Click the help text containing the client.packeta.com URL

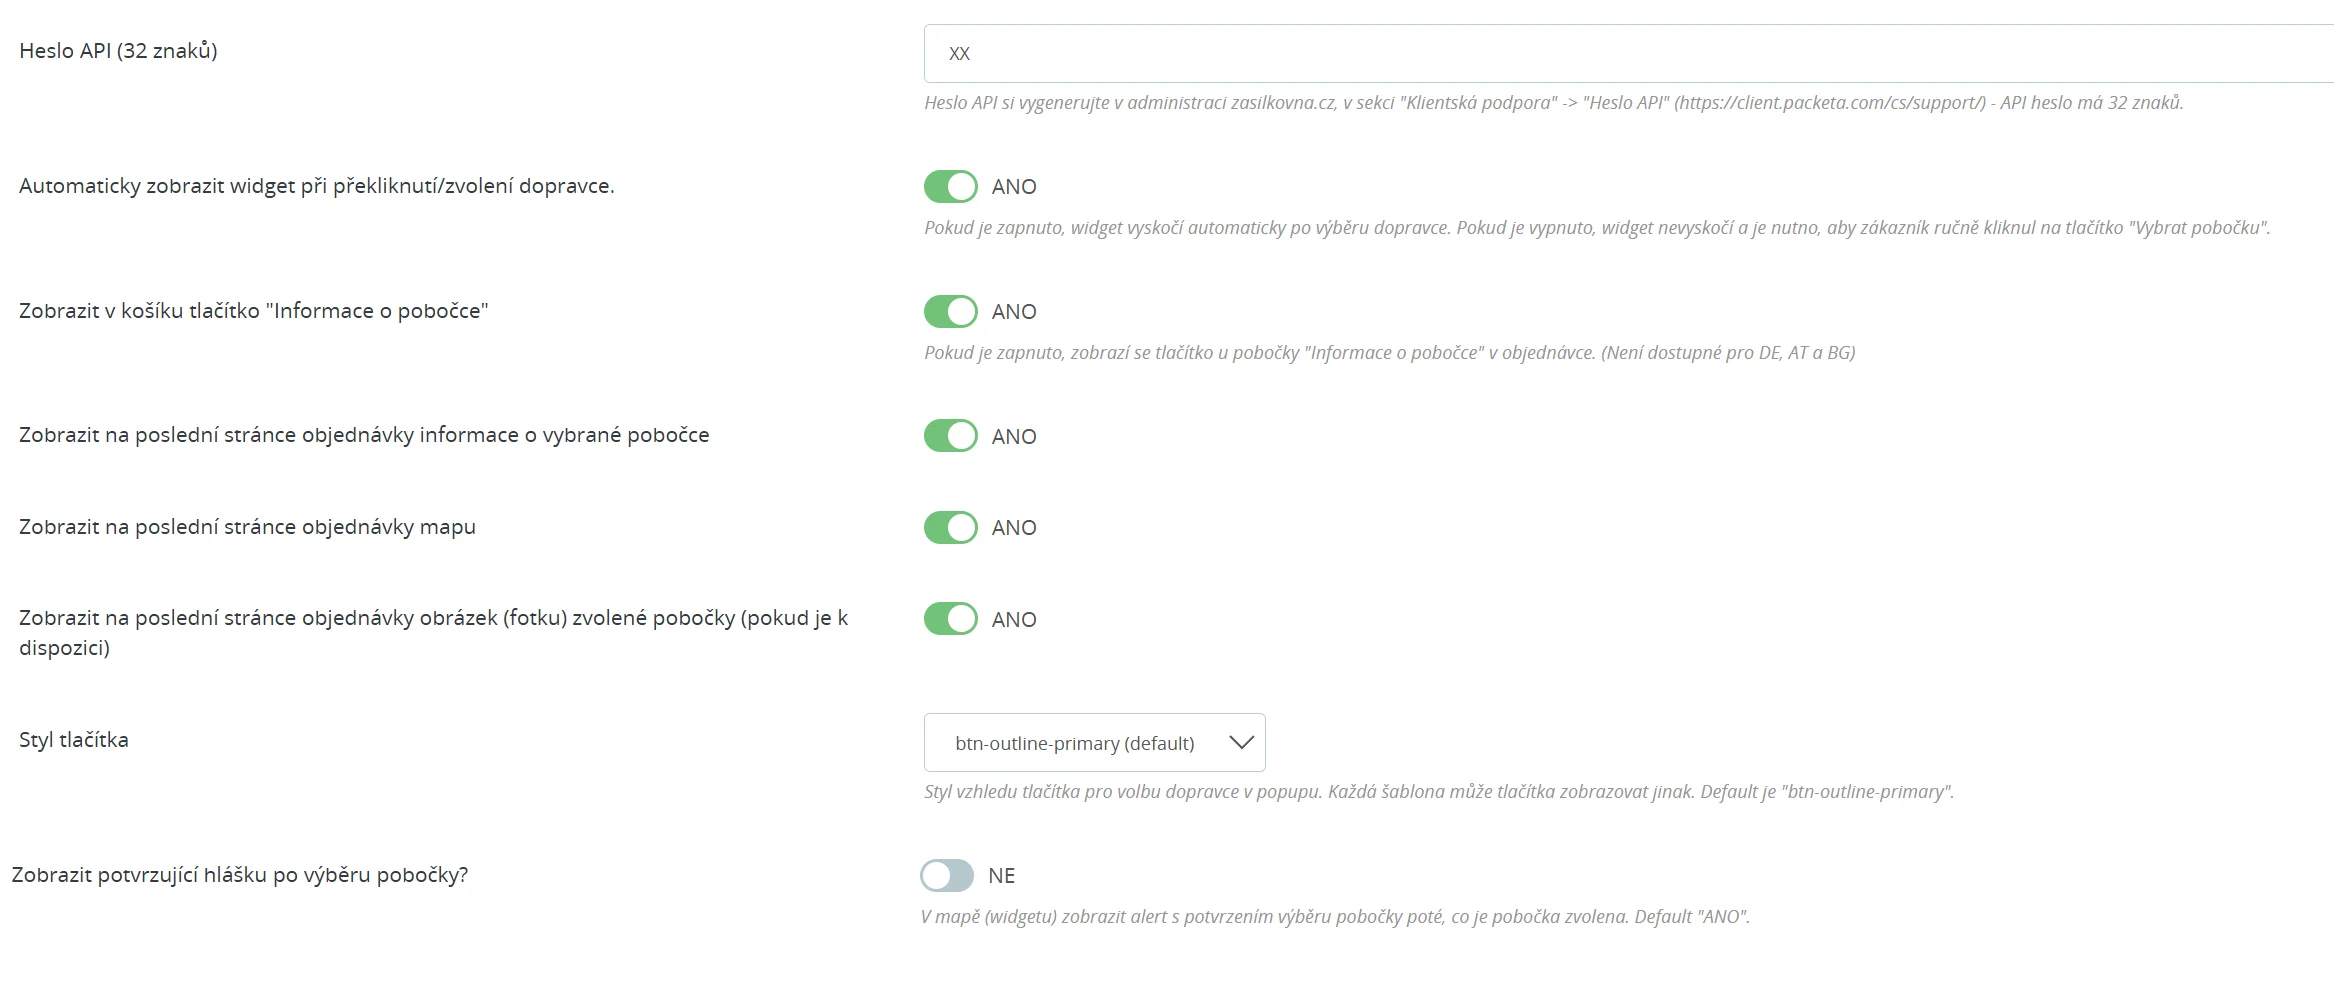point(1553,103)
